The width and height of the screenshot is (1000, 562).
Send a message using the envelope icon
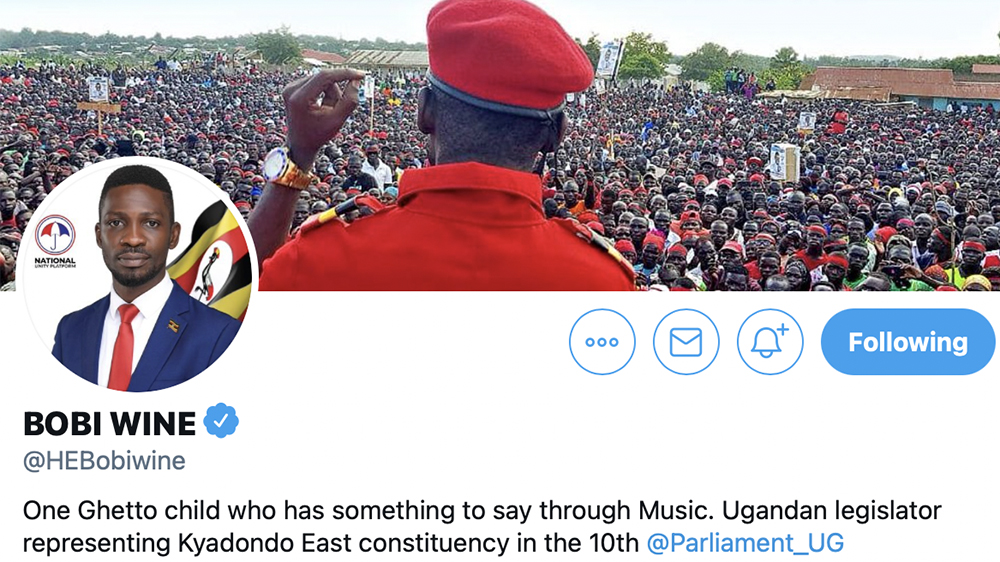pyautogui.click(x=686, y=342)
